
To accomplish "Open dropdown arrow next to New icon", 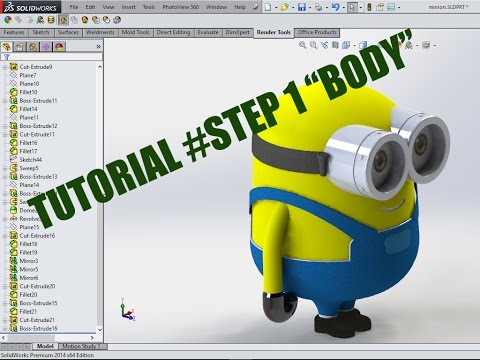I will (276, 7).
